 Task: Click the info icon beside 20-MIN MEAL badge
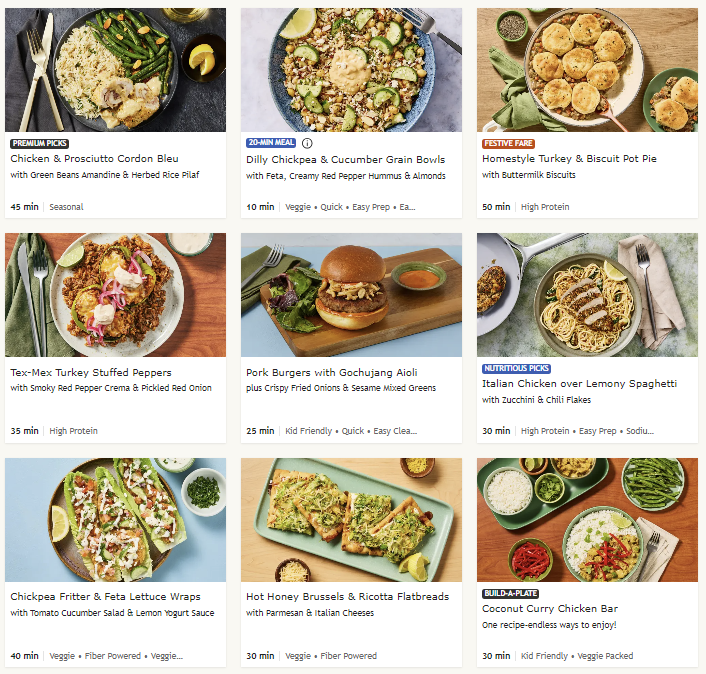(307, 143)
